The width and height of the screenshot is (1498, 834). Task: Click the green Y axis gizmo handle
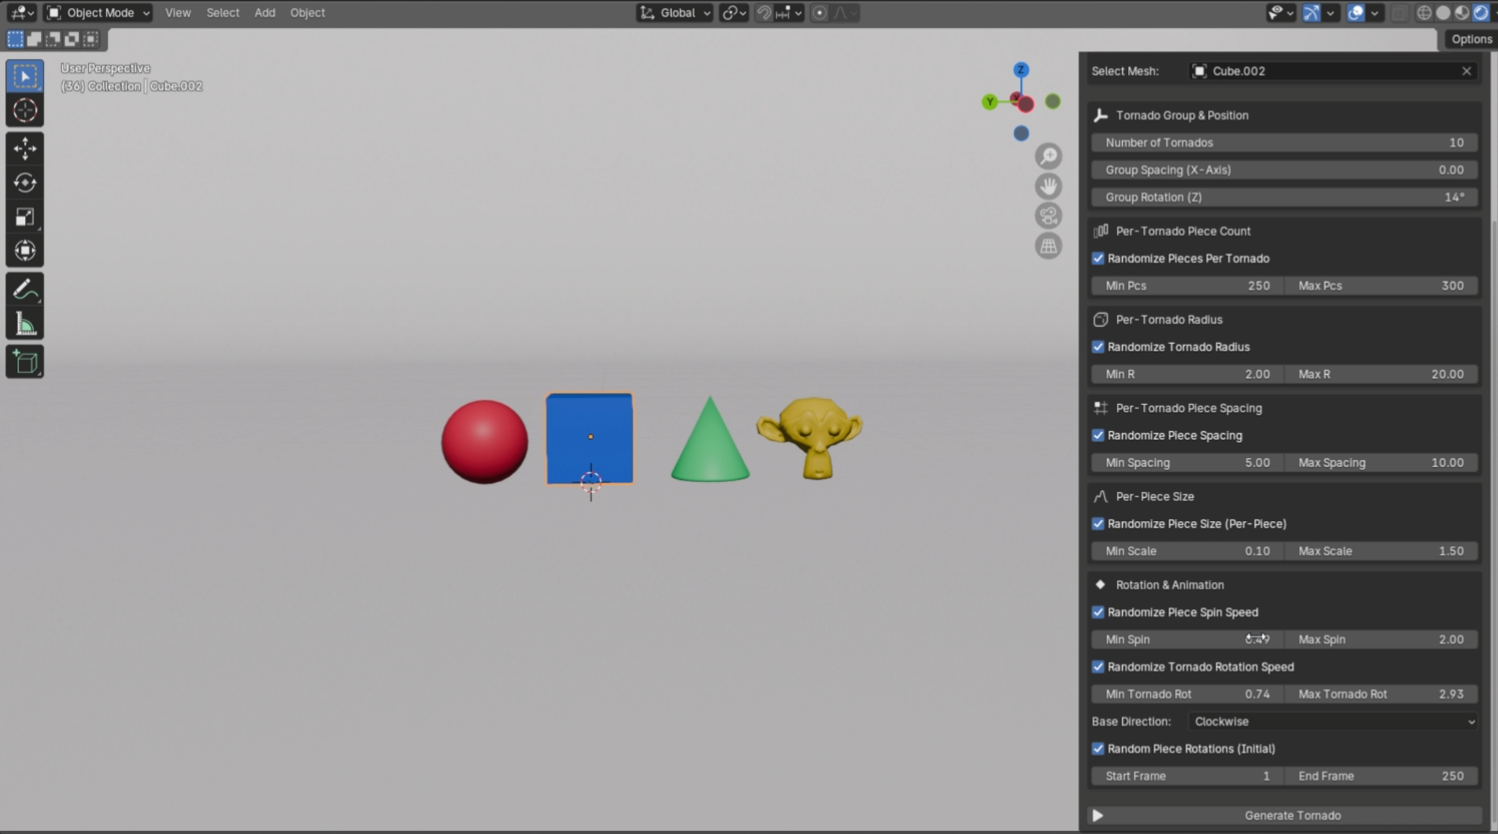point(990,102)
